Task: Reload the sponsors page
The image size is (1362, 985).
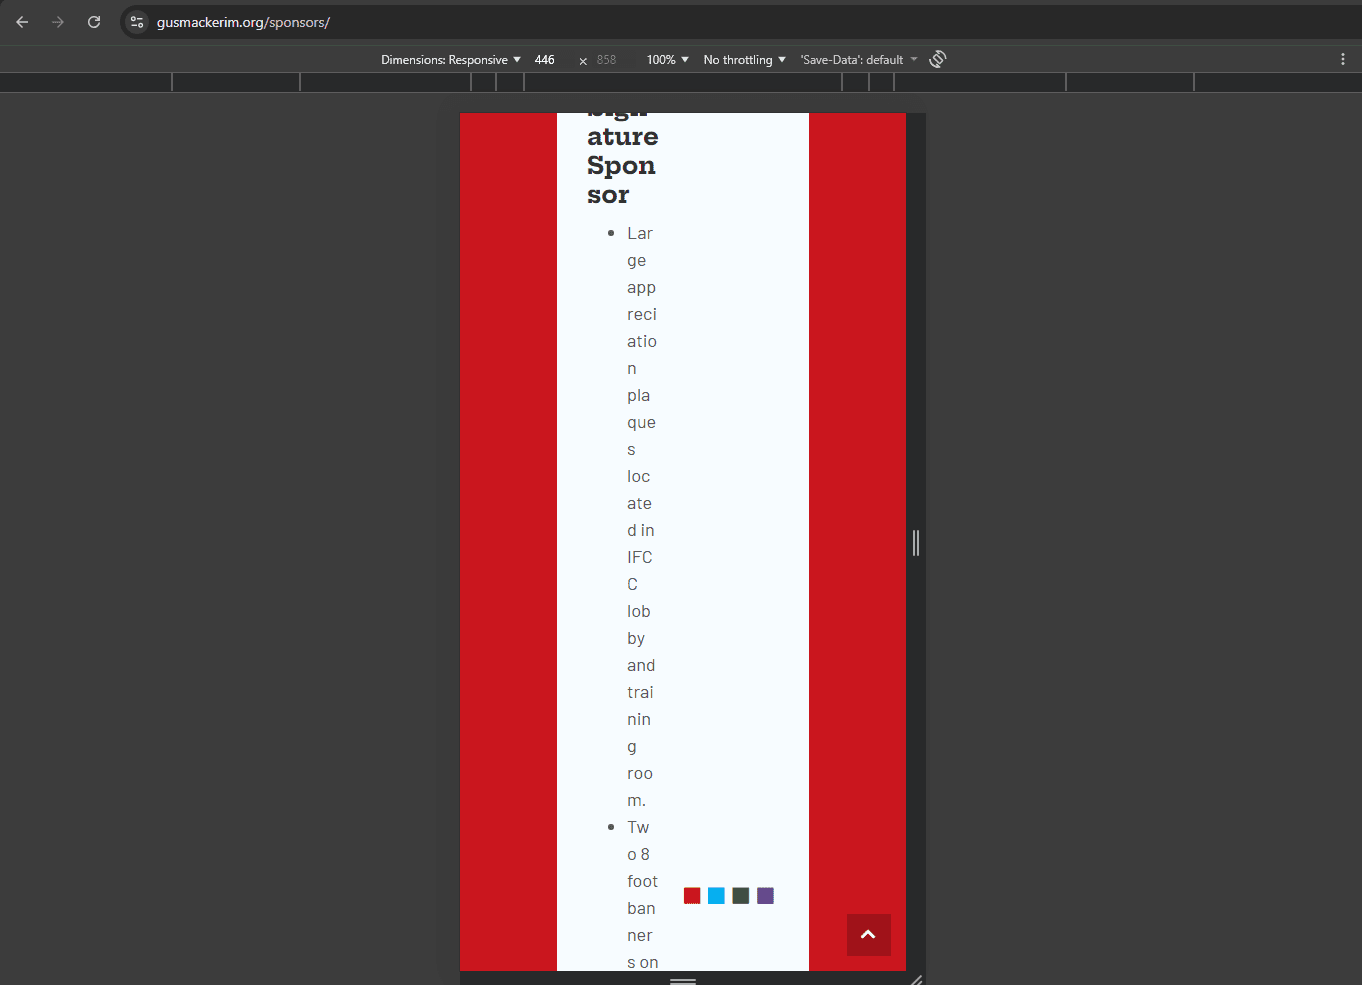Action: (x=94, y=22)
